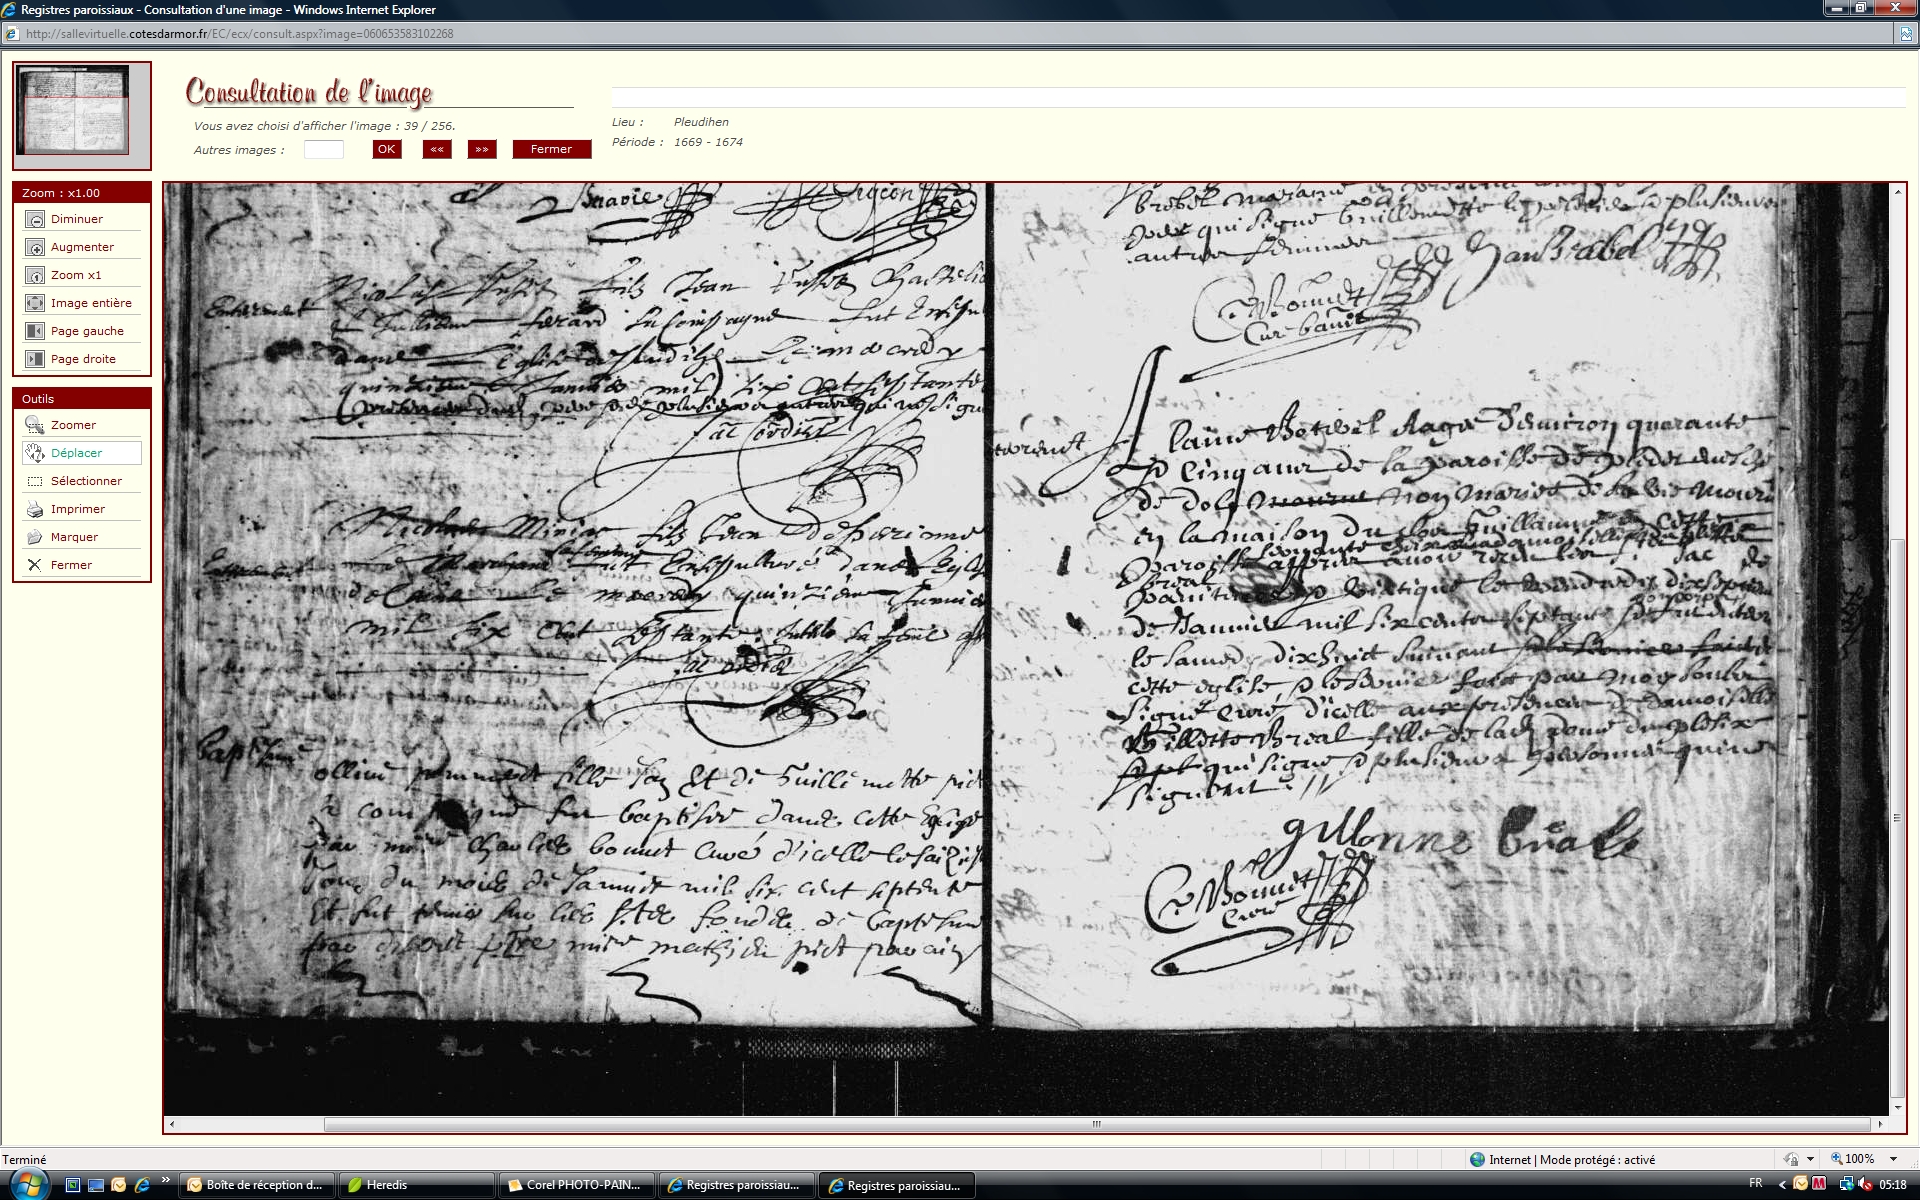Screen dimensions: 1920x1200
Task: Select the Zoomer magnifier tool
Action: click(35, 425)
